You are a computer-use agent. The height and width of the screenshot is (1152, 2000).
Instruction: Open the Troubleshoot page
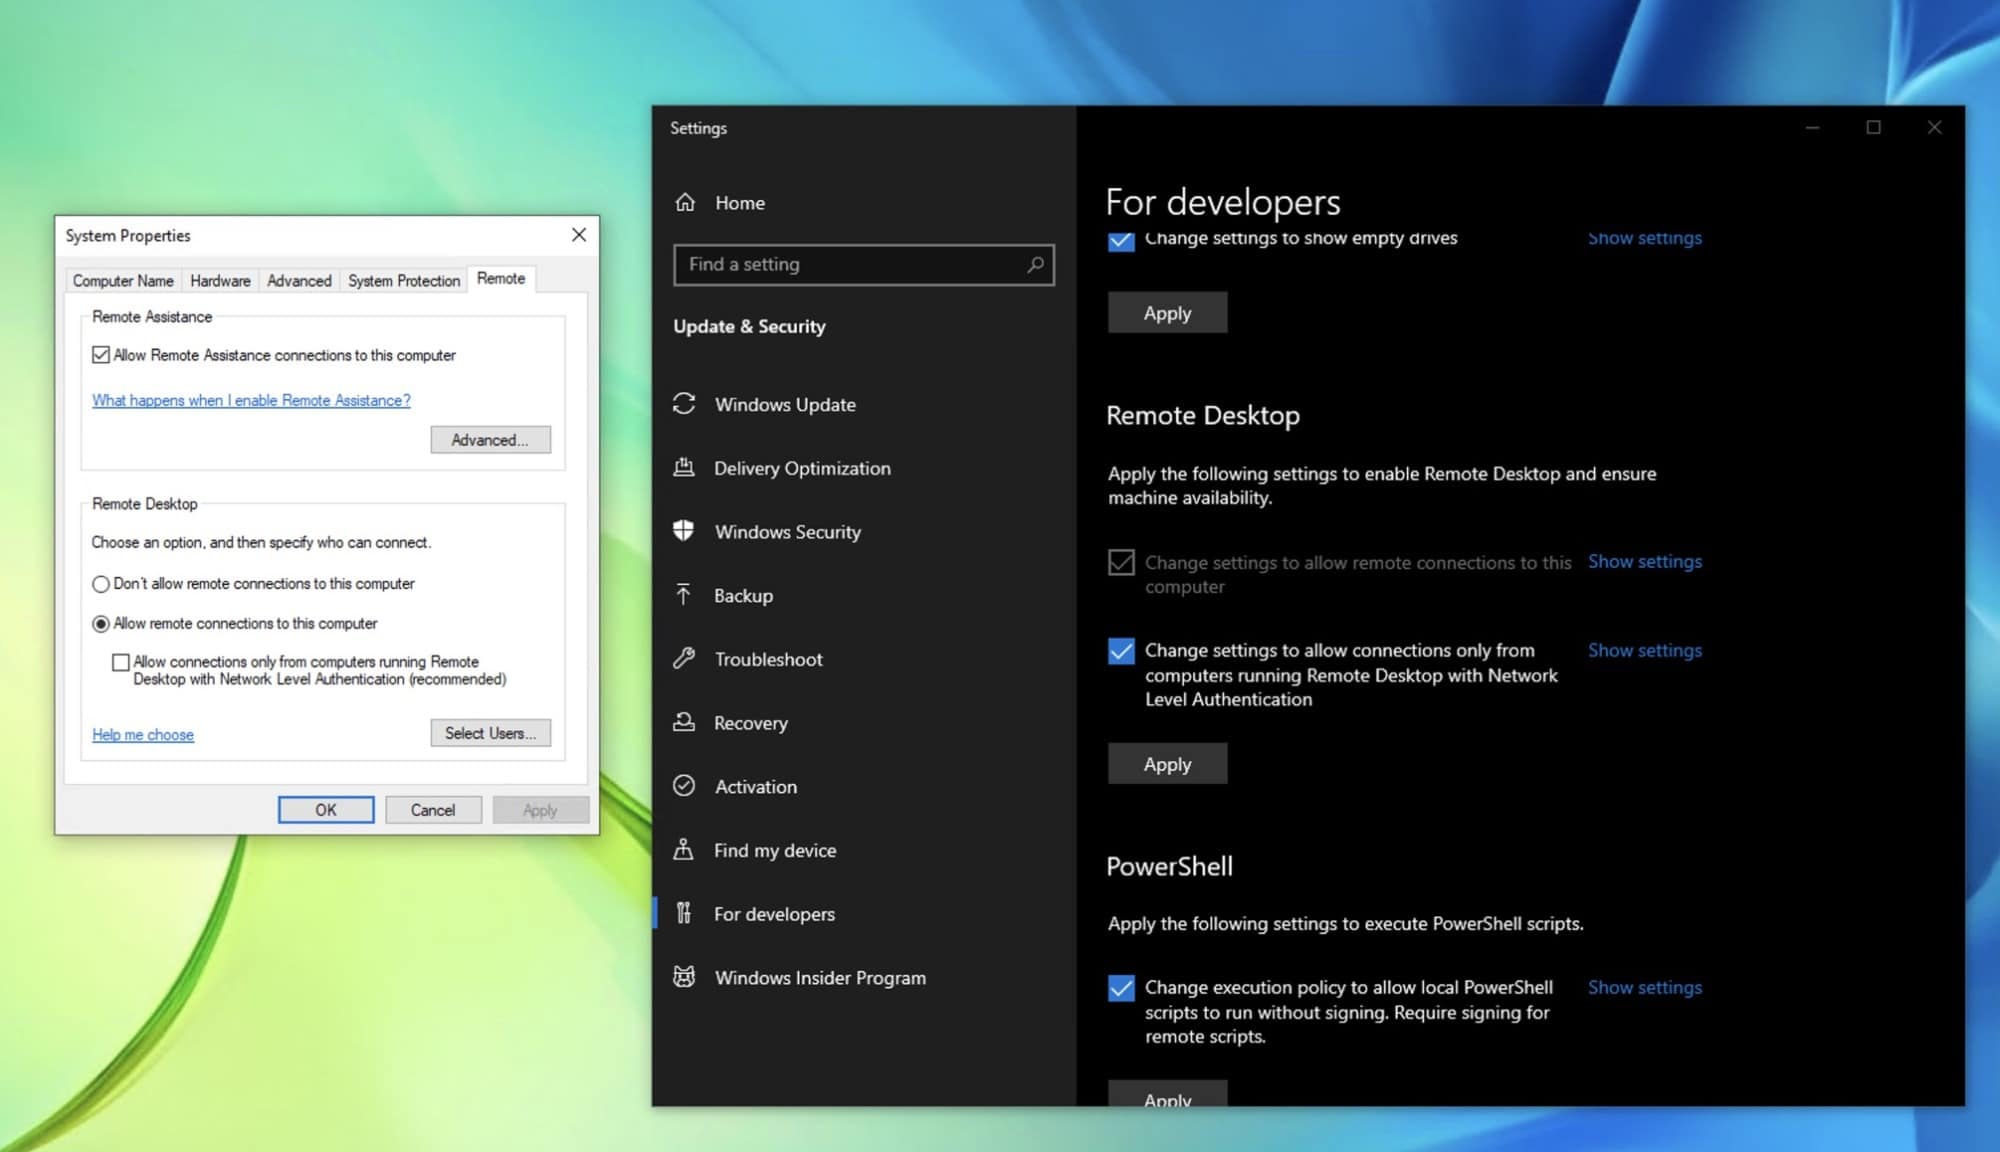tap(863, 659)
